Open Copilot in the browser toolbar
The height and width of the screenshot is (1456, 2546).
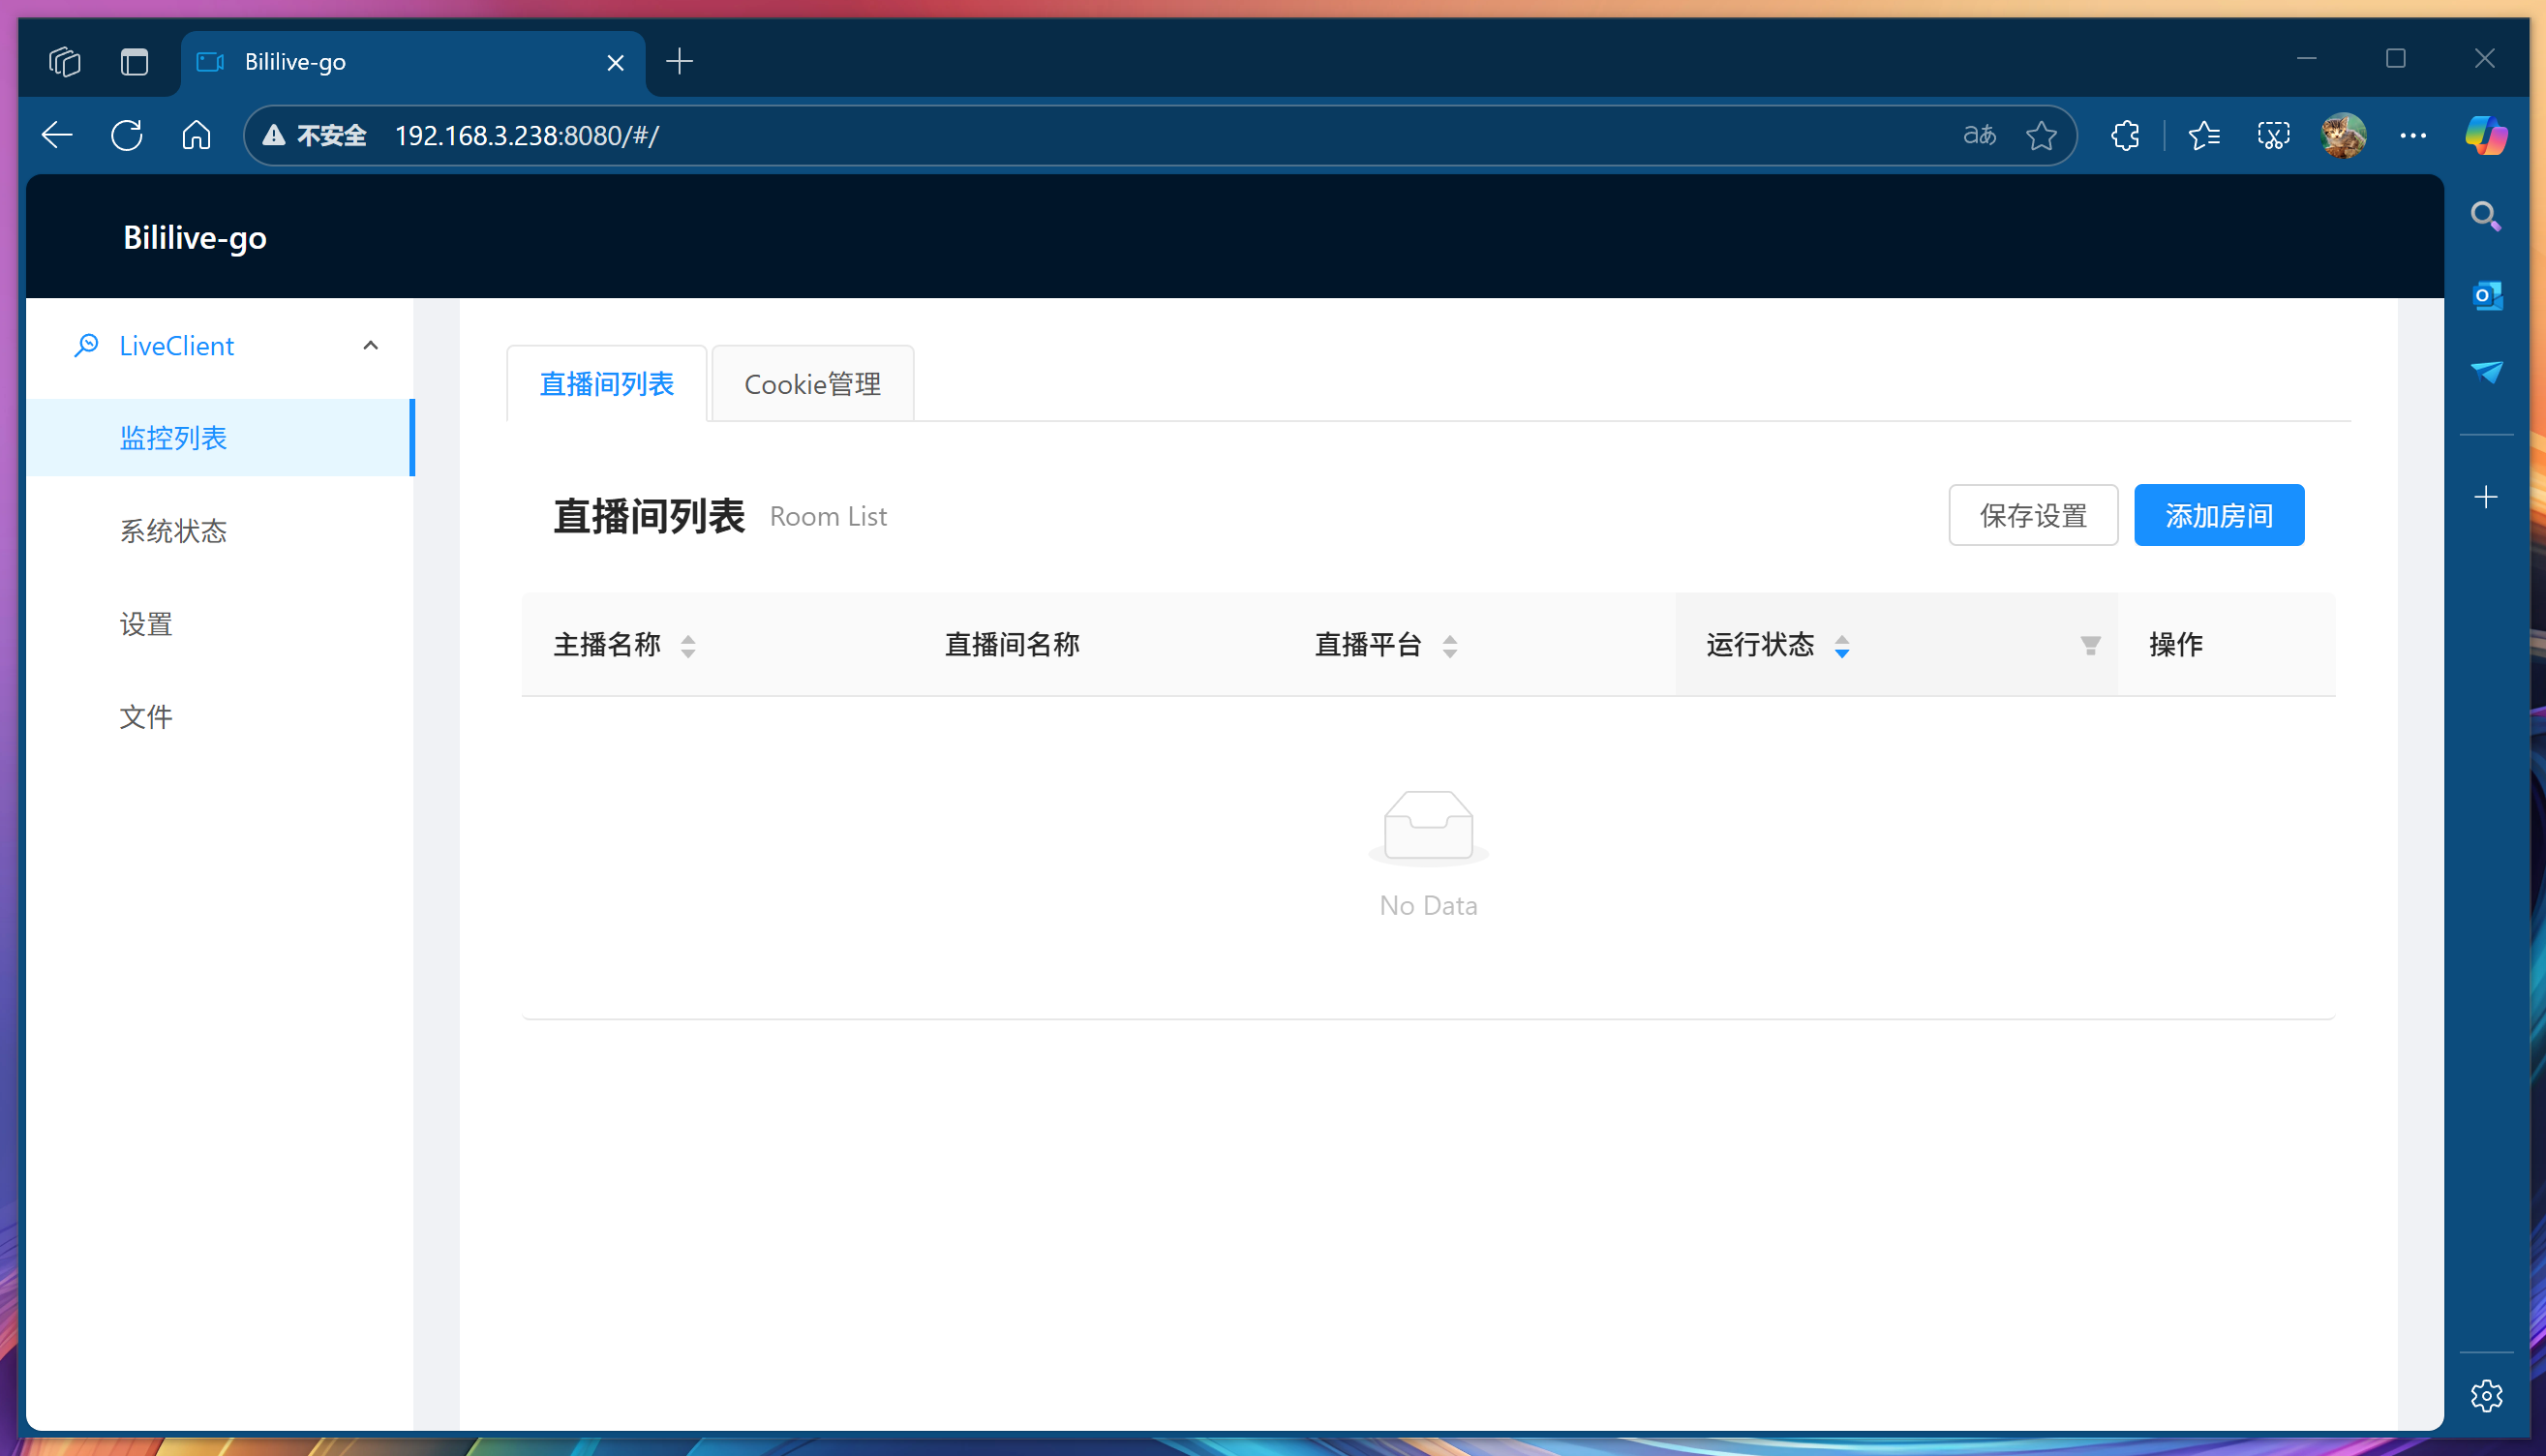click(2487, 135)
